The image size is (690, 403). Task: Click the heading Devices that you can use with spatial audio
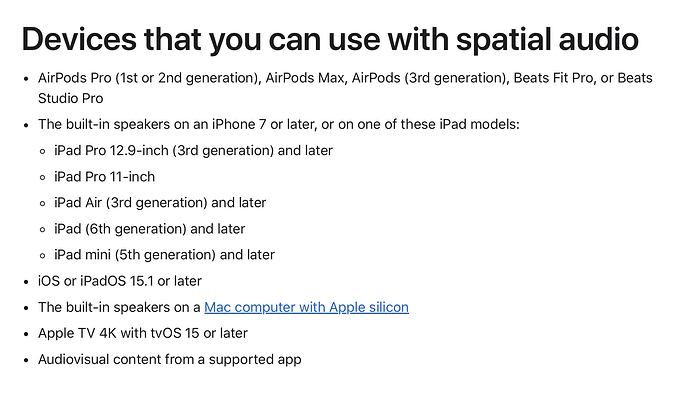click(x=330, y=39)
